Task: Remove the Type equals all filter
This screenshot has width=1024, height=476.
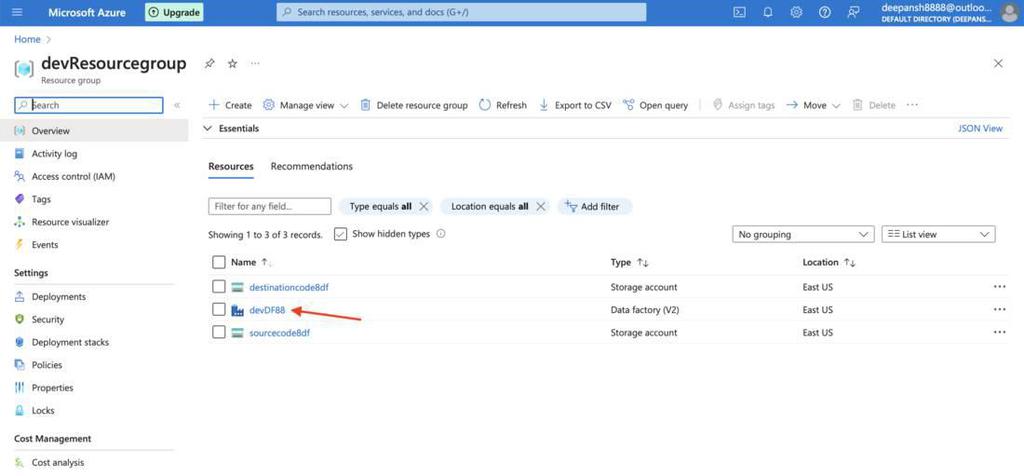Action: coord(424,206)
